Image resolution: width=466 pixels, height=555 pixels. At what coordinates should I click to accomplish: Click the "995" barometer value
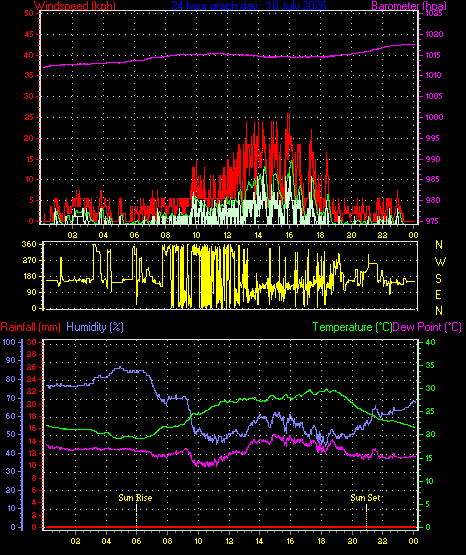(x=432, y=138)
